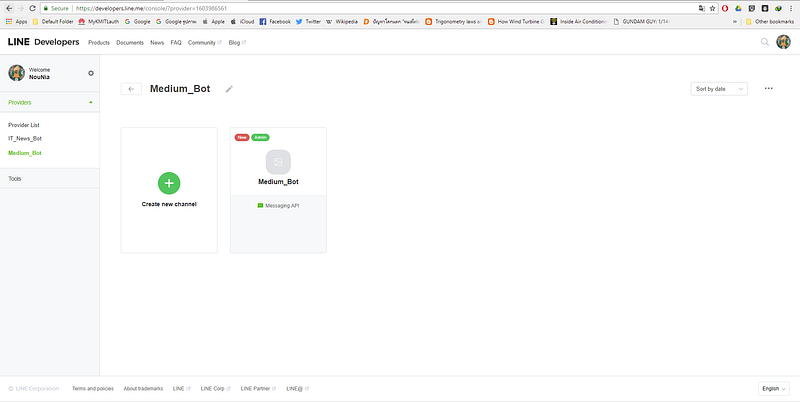Open the Chrome three-dot menu

click(791, 8)
